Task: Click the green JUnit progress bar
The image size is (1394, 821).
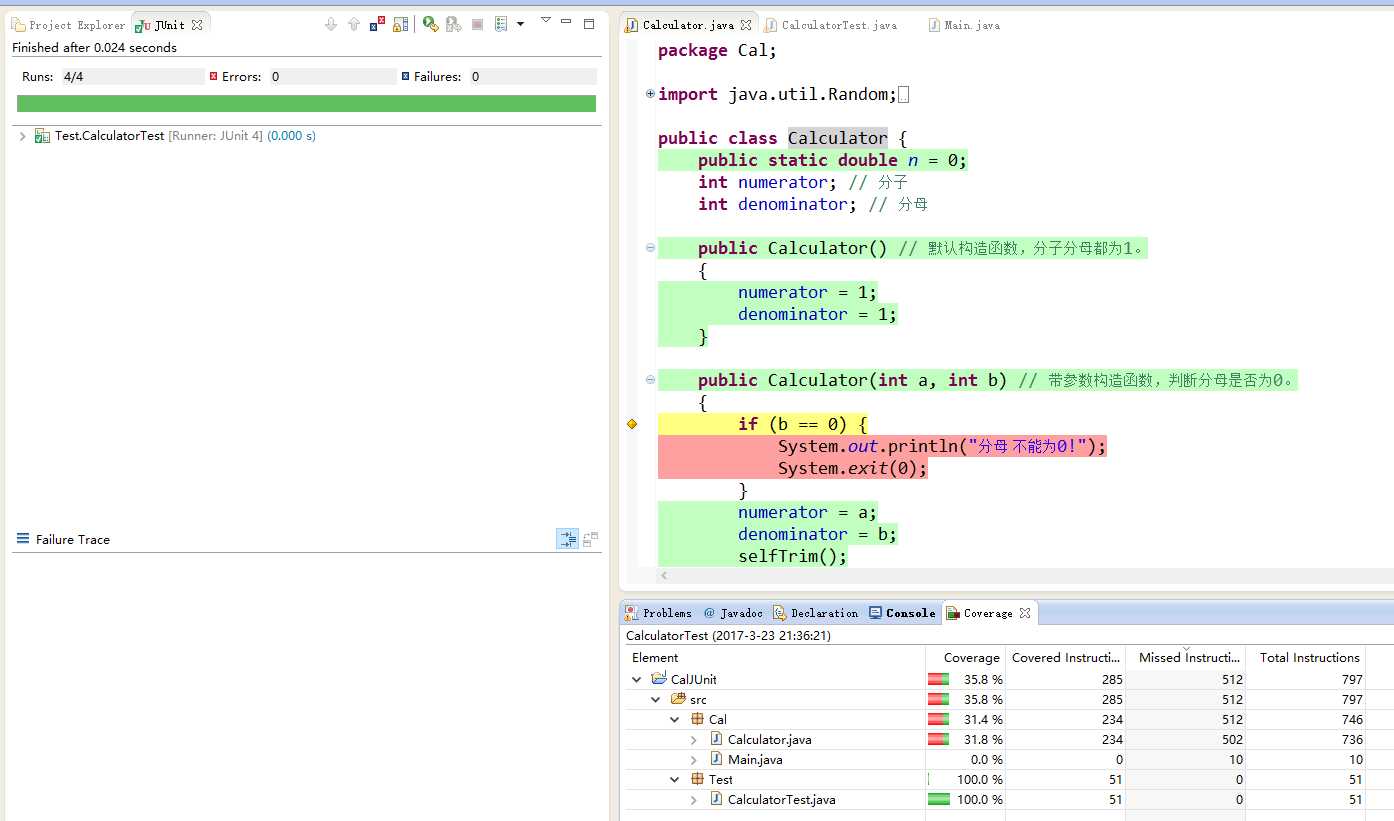Action: point(306,103)
